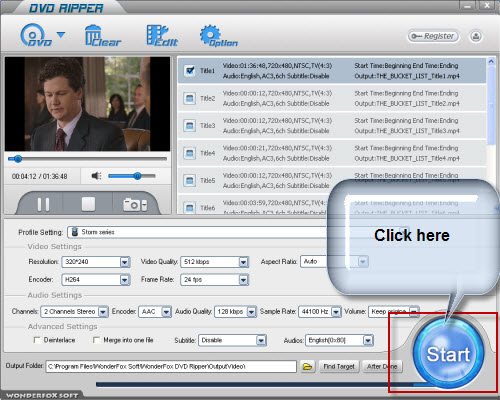Check the Title3 checkbox

190,126
